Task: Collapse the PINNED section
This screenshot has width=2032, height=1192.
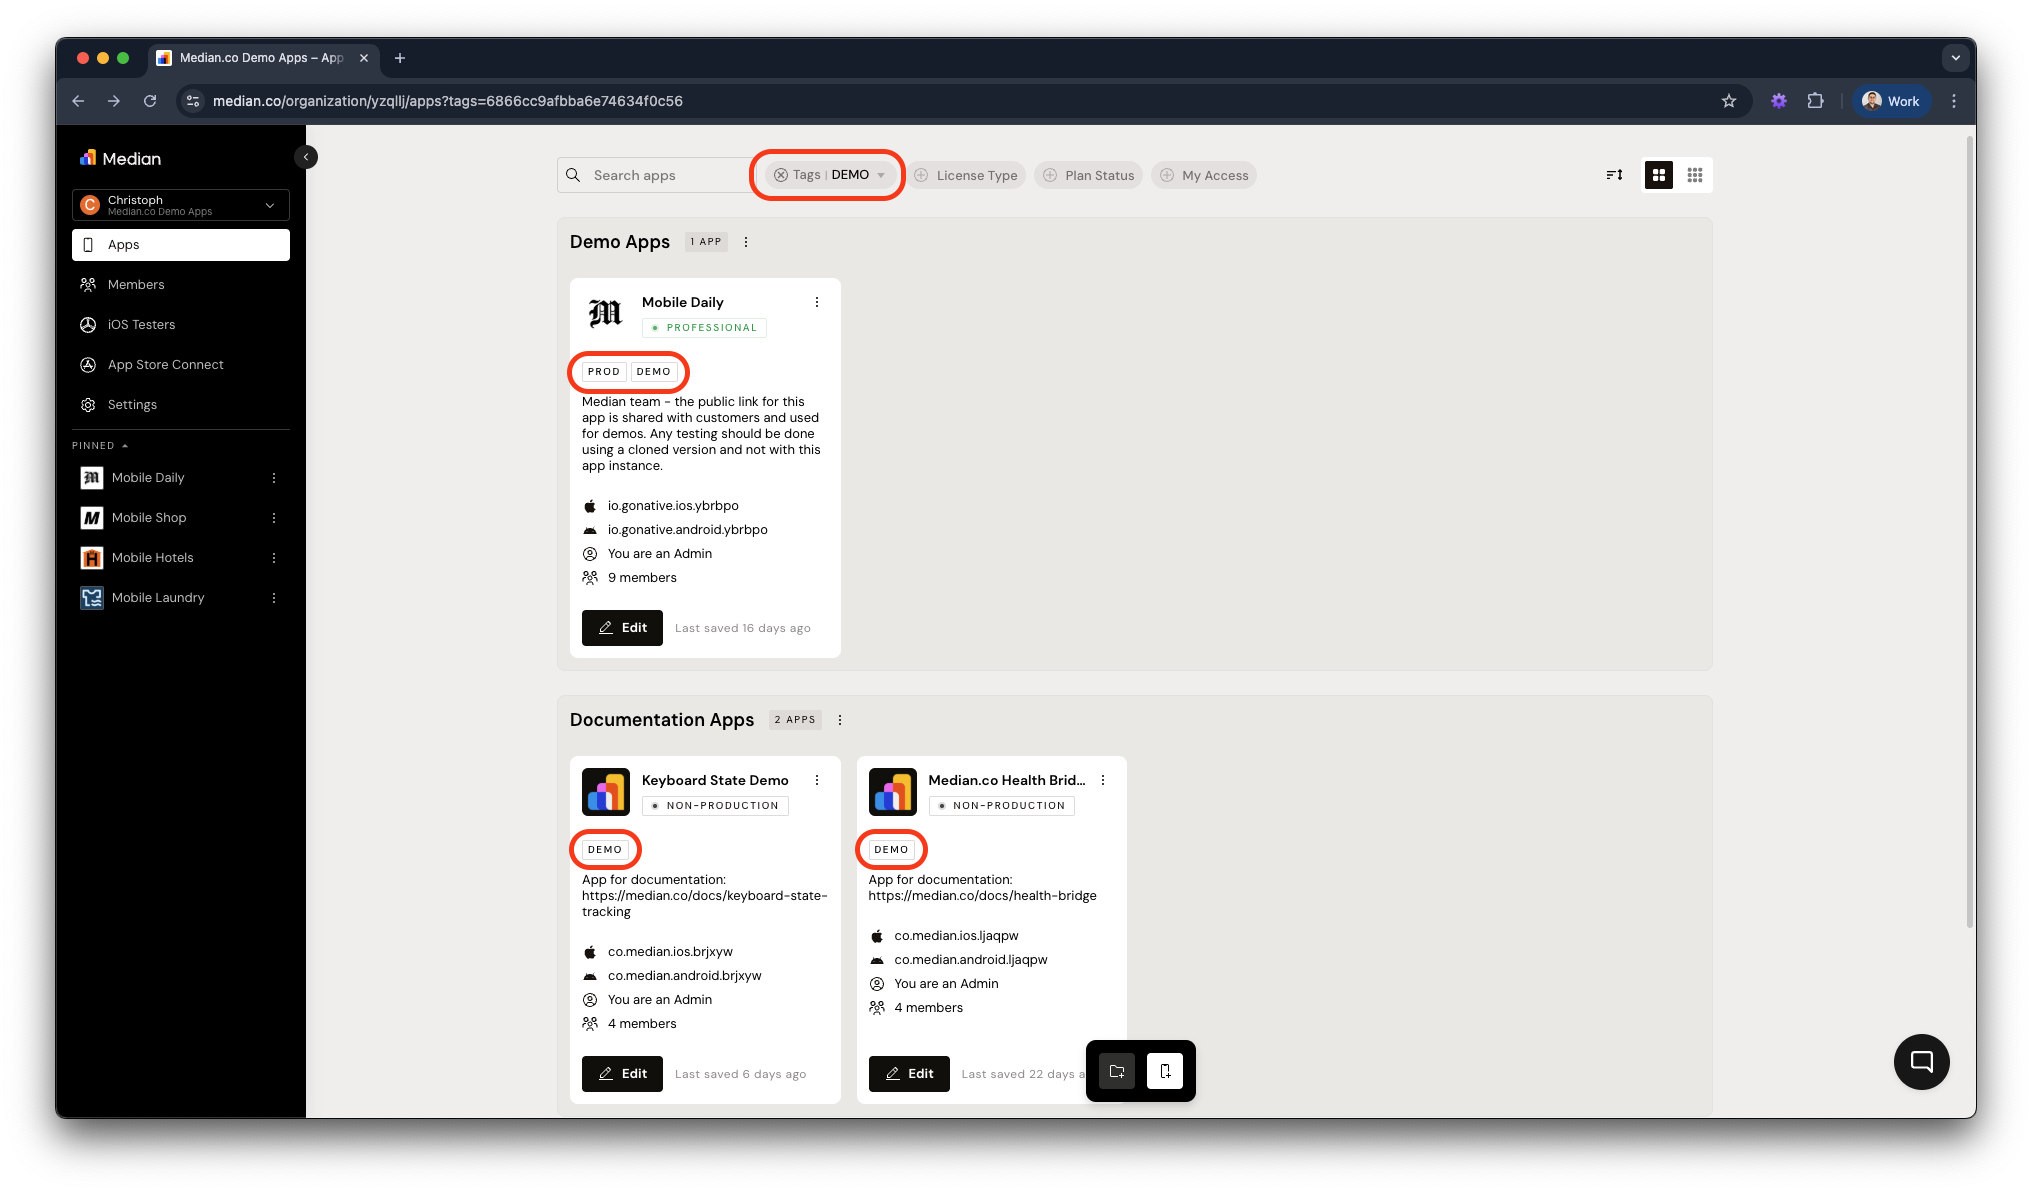Action: (100, 446)
